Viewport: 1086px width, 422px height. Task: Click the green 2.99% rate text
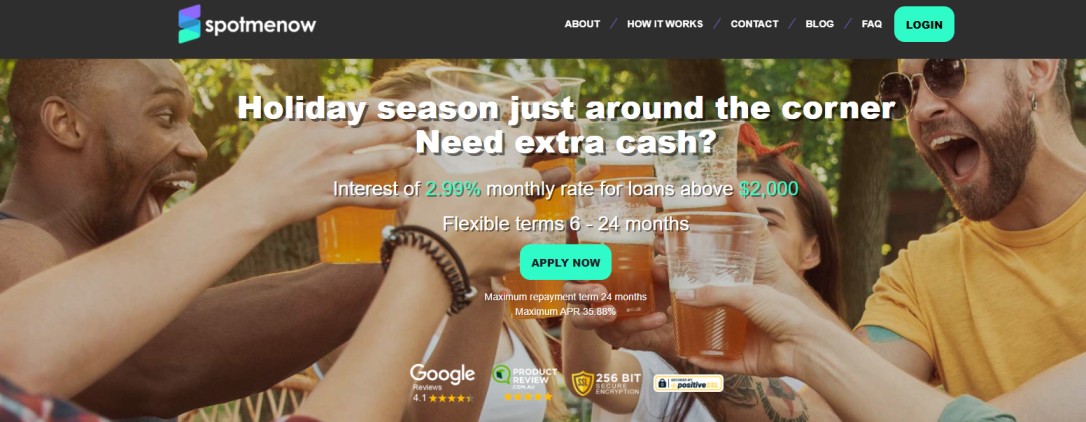tap(453, 189)
